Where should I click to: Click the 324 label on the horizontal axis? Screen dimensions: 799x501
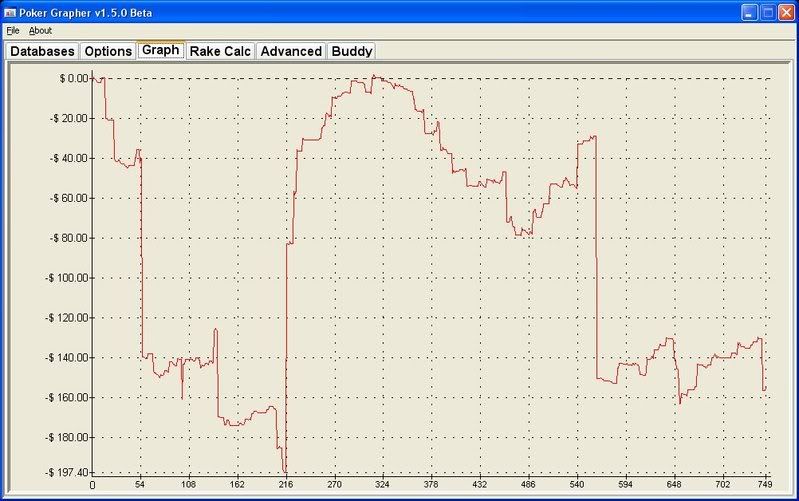[x=382, y=485]
